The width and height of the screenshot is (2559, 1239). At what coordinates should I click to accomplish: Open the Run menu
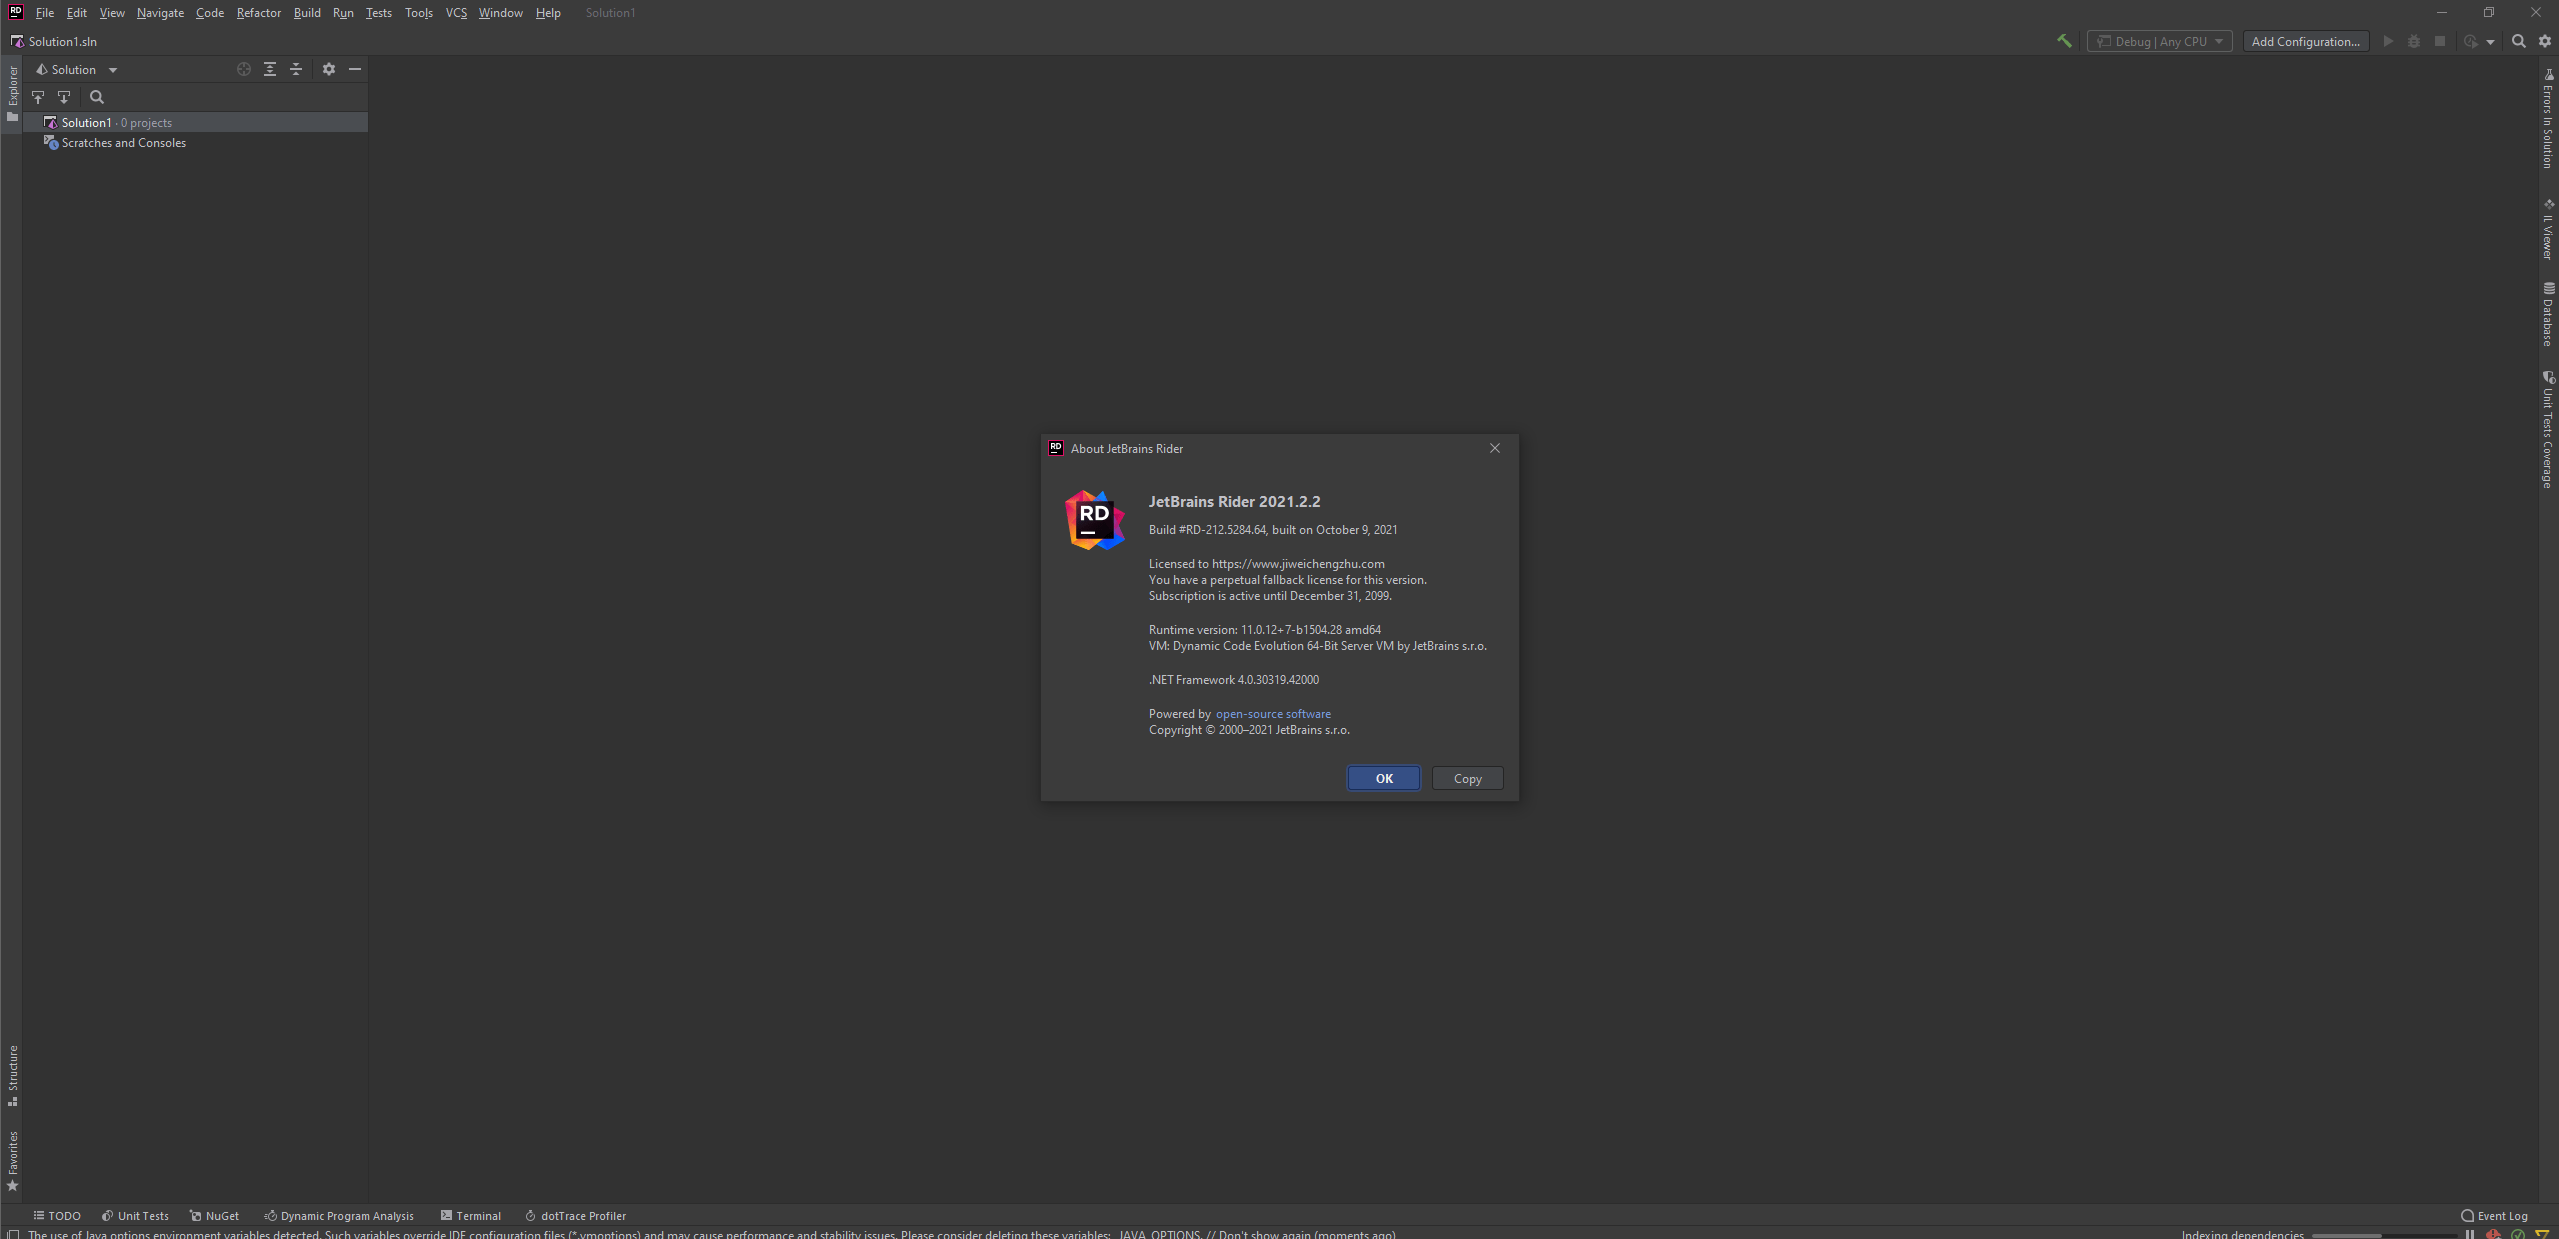[343, 13]
